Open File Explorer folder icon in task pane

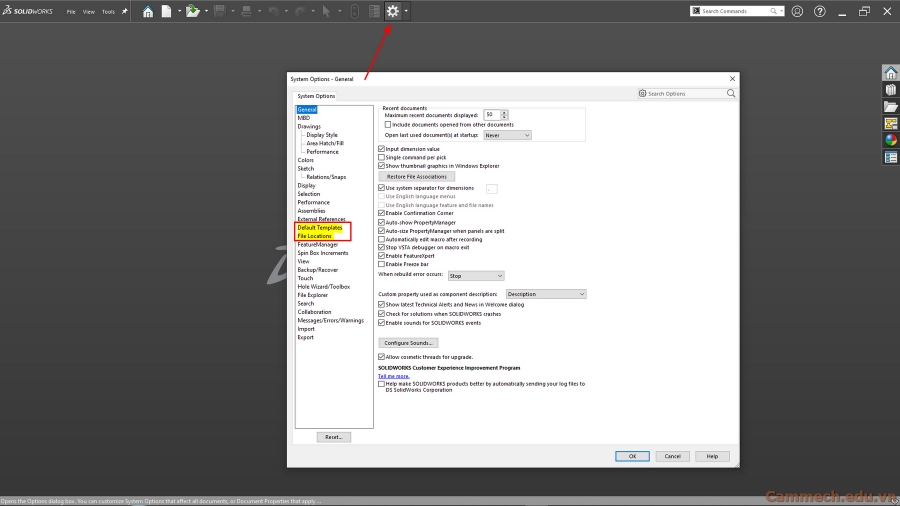(x=891, y=107)
